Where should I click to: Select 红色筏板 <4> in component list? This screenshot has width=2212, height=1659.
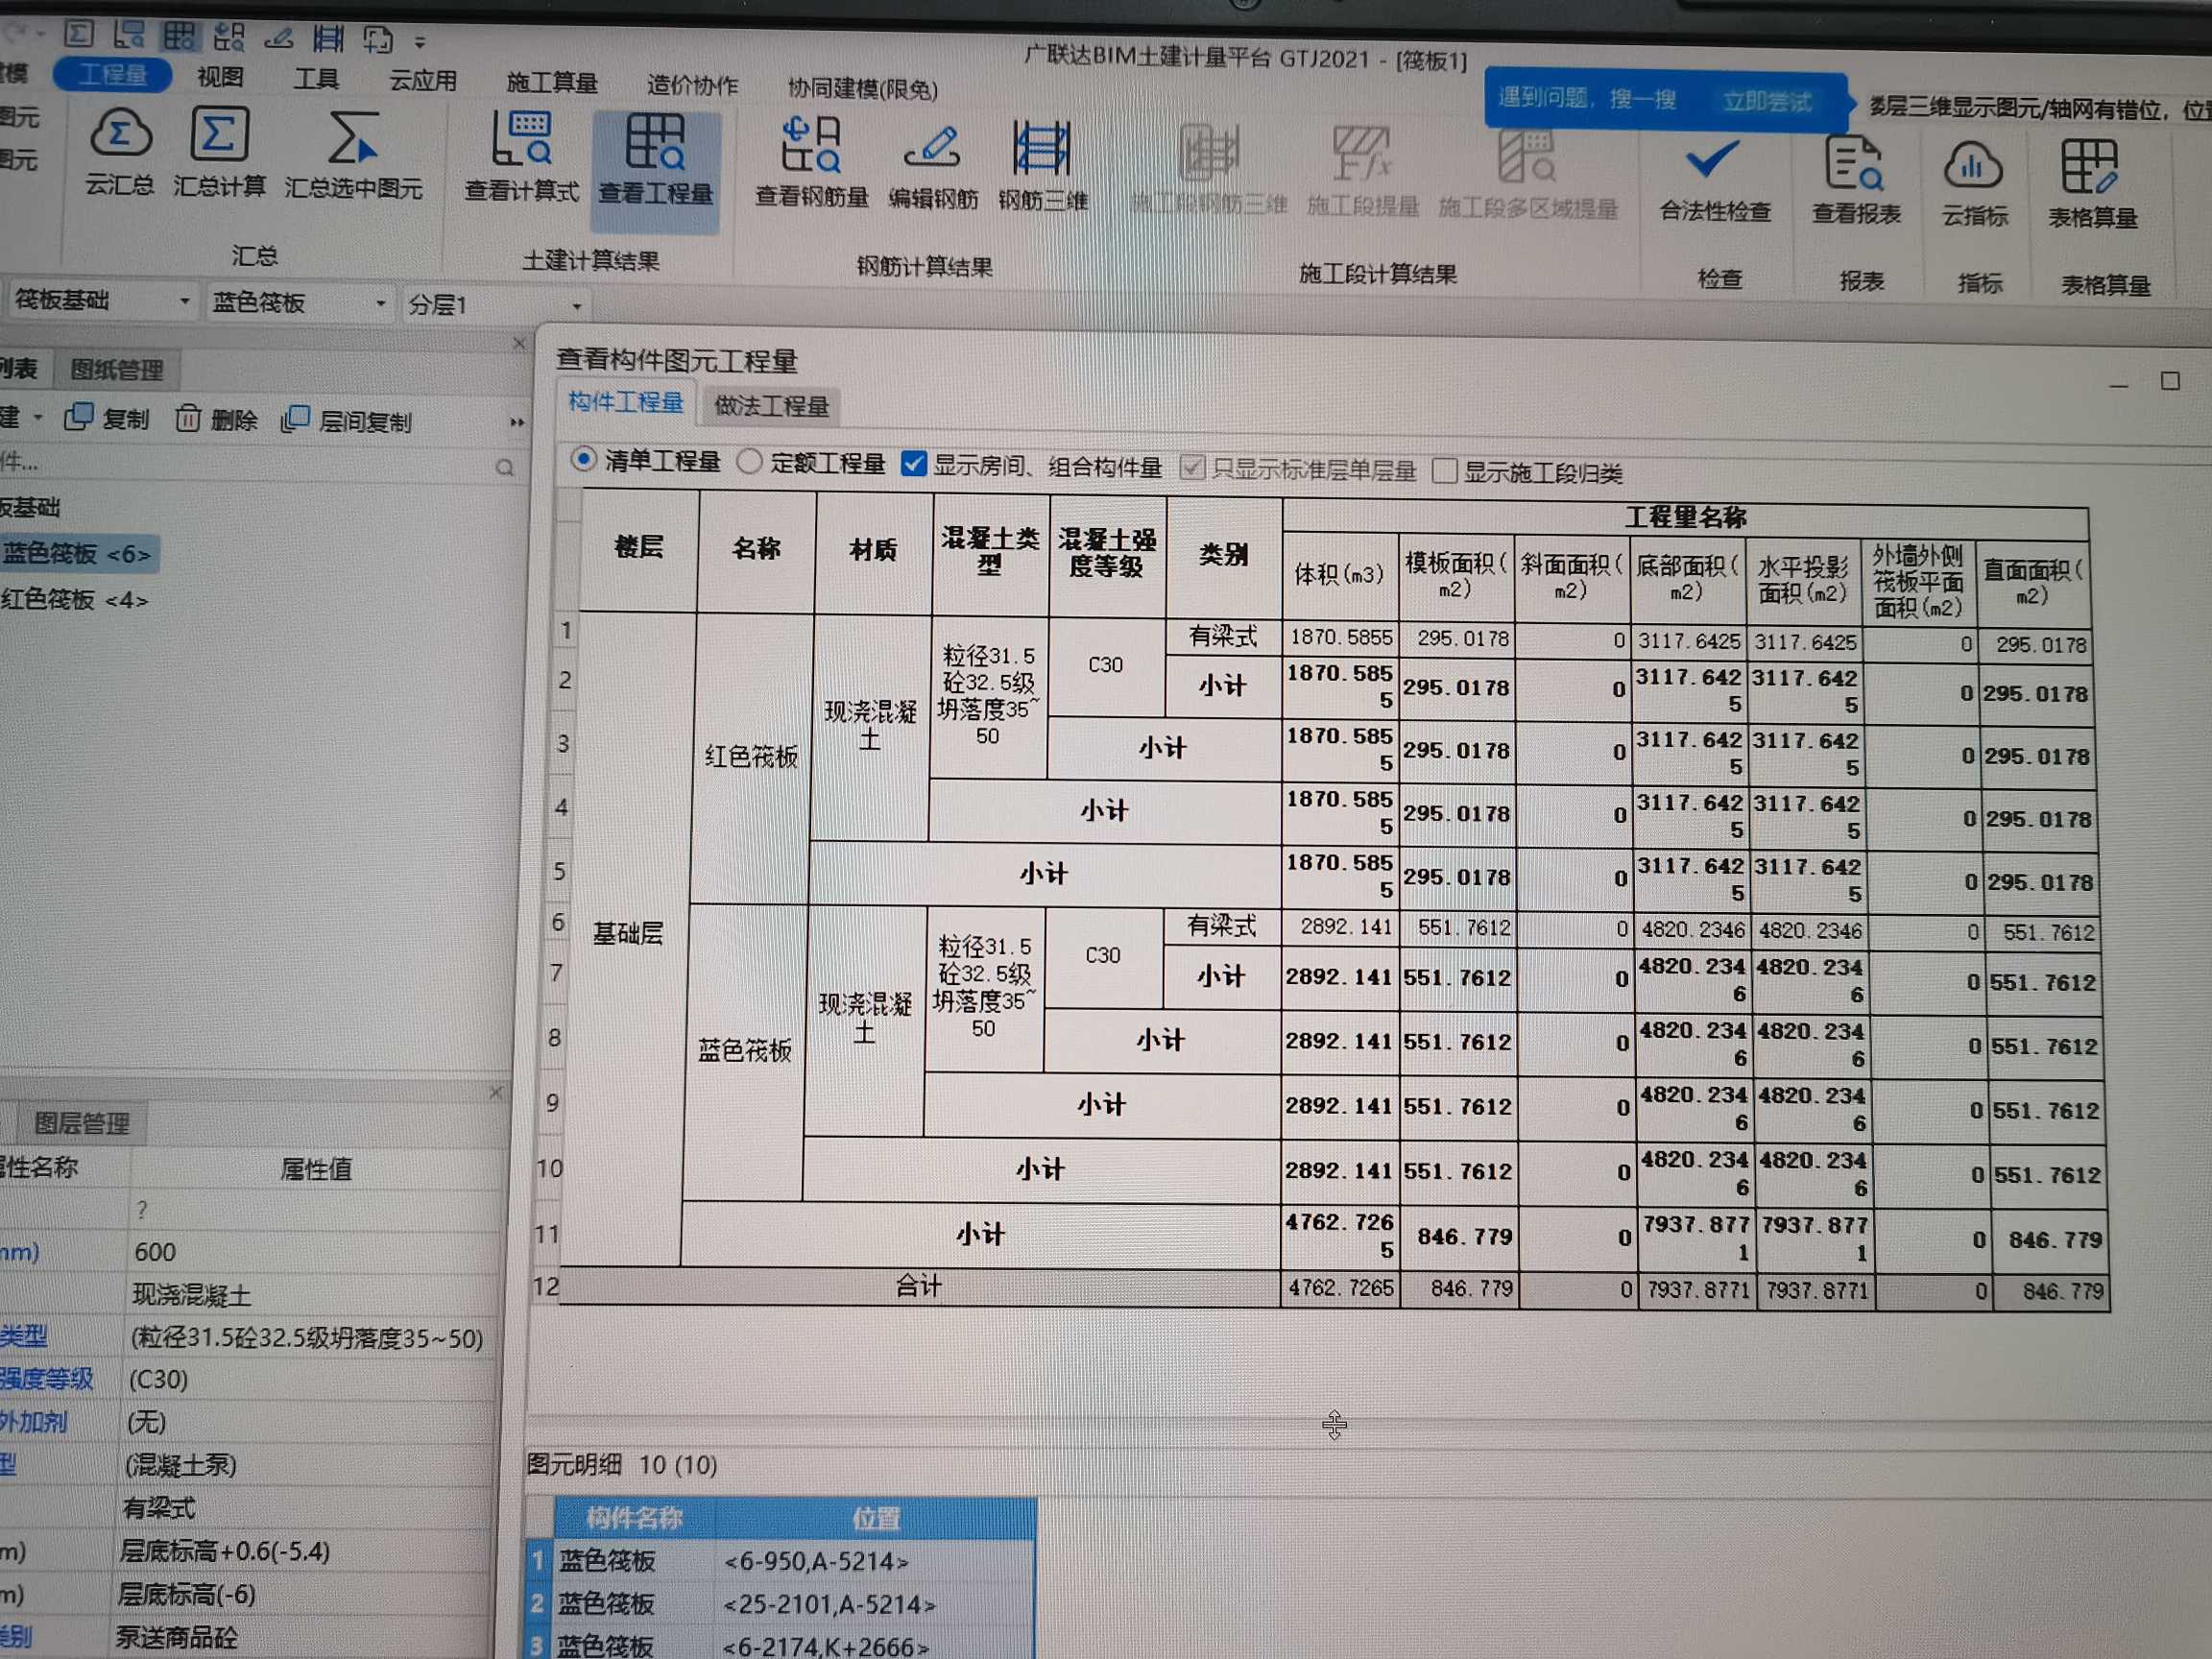click(x=75, y=599)
